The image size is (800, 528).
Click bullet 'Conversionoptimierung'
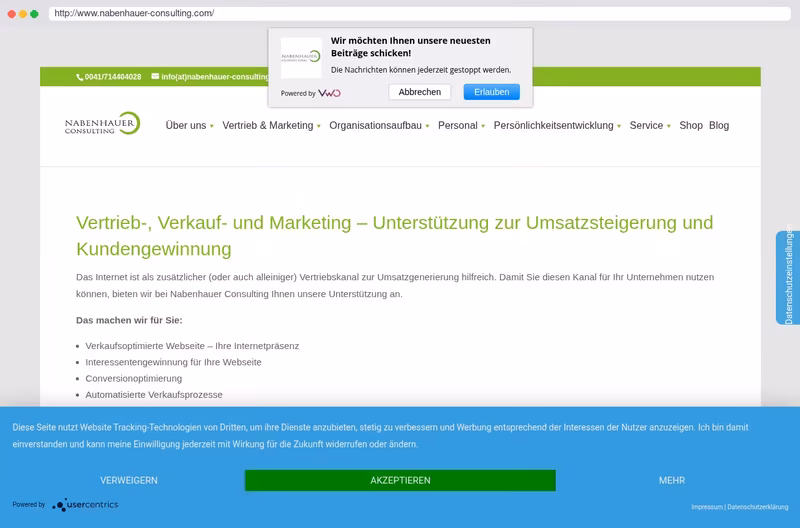click(134, 379)
